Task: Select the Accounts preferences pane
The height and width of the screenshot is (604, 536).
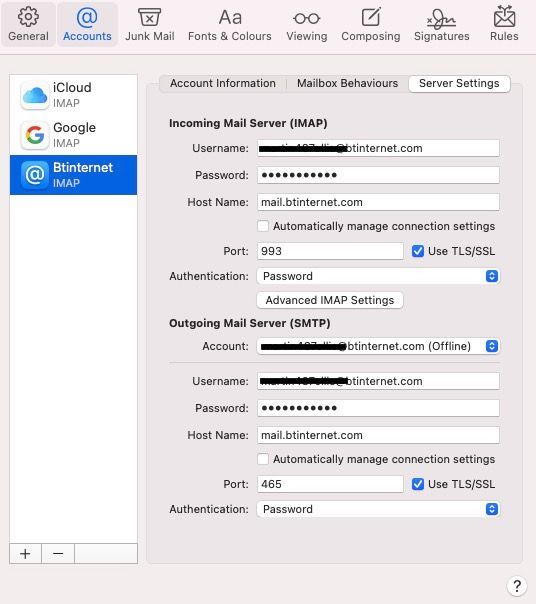Action: pos(87,24)
